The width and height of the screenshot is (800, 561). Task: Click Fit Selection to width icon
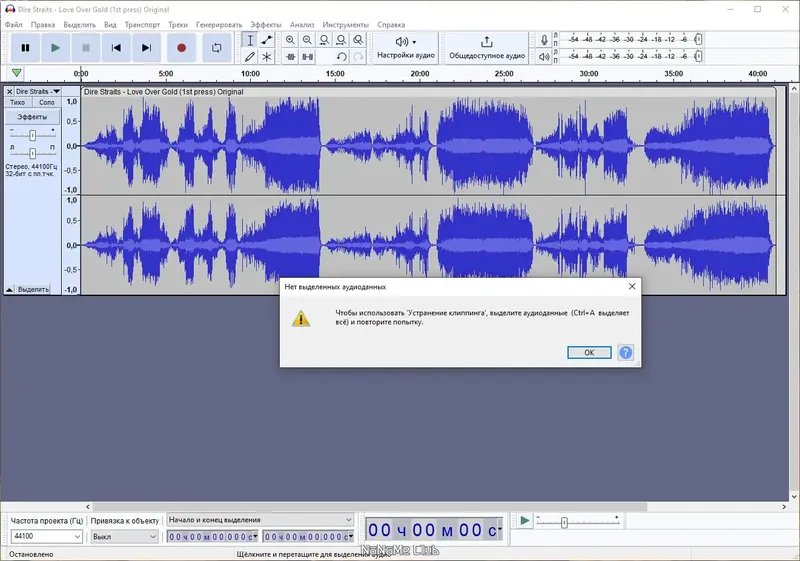324,40
